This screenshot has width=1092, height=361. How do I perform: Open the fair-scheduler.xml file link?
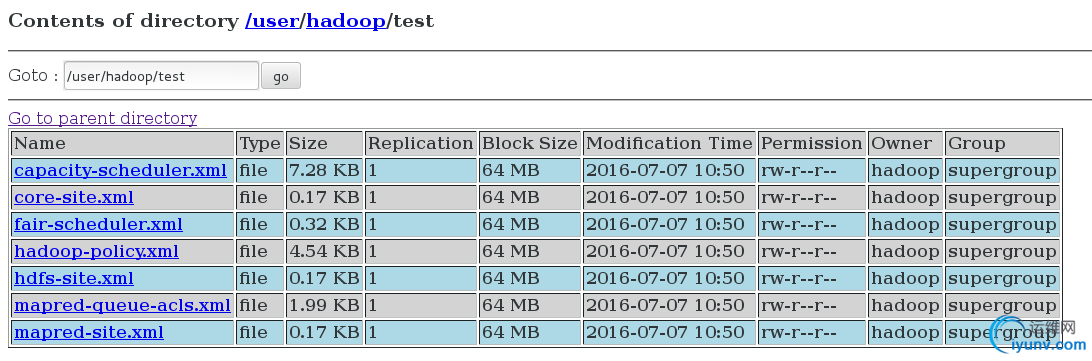(x=98, y=224)
